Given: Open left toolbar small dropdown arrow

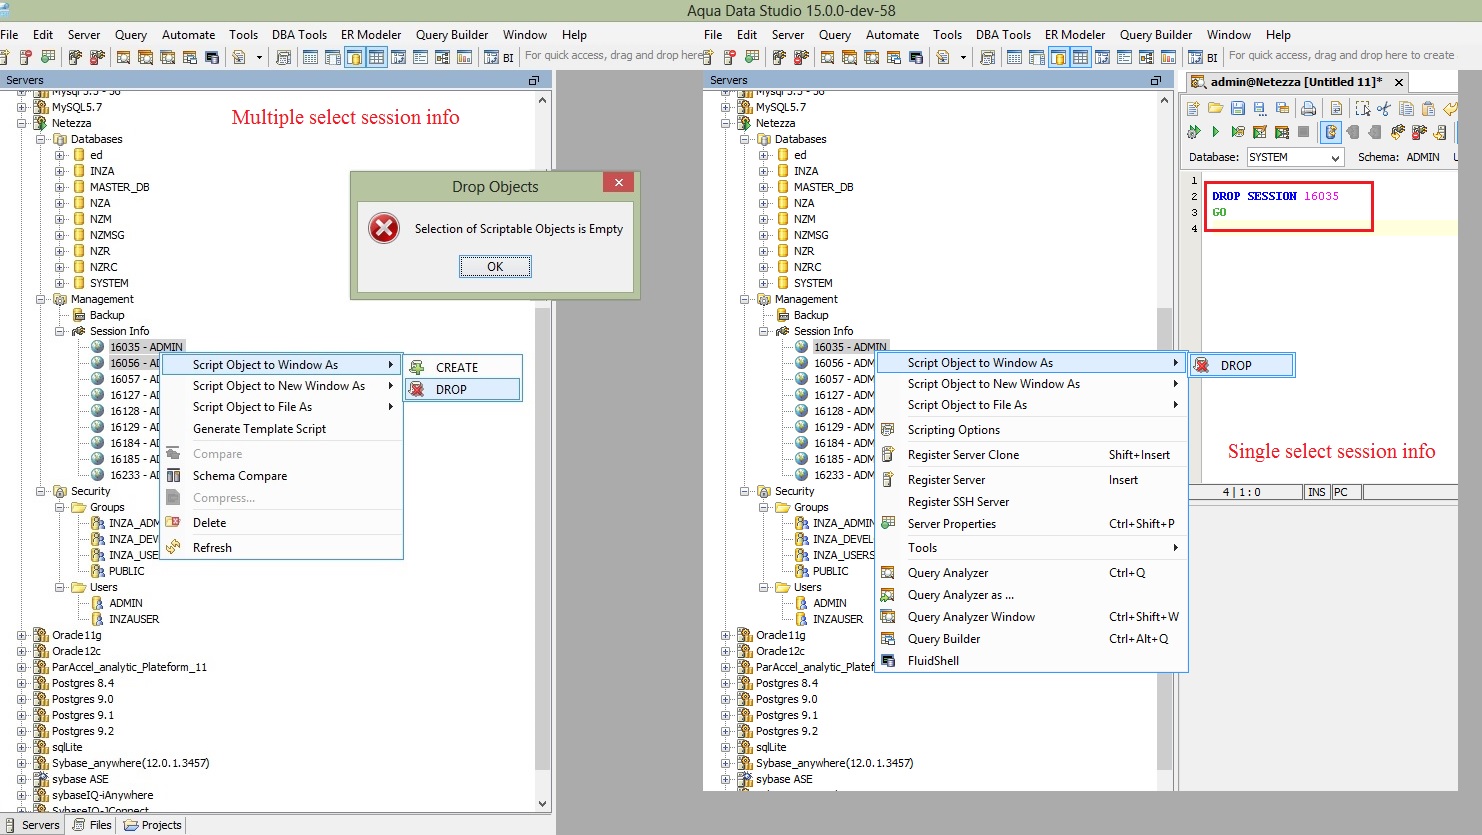Looking at the screenshot, I should pos(259,57).
